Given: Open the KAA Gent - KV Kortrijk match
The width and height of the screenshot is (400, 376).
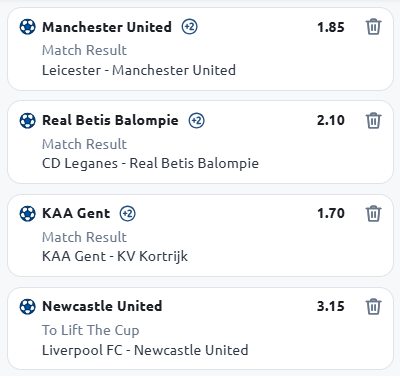Looking at the screenshot, I should tap(115, 257).
